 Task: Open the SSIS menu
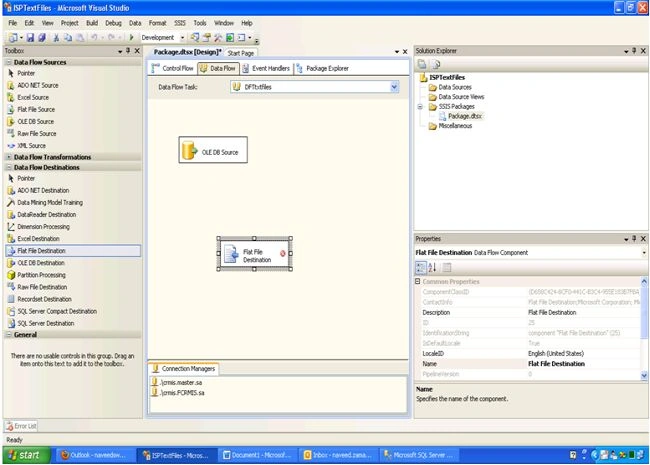179,23
